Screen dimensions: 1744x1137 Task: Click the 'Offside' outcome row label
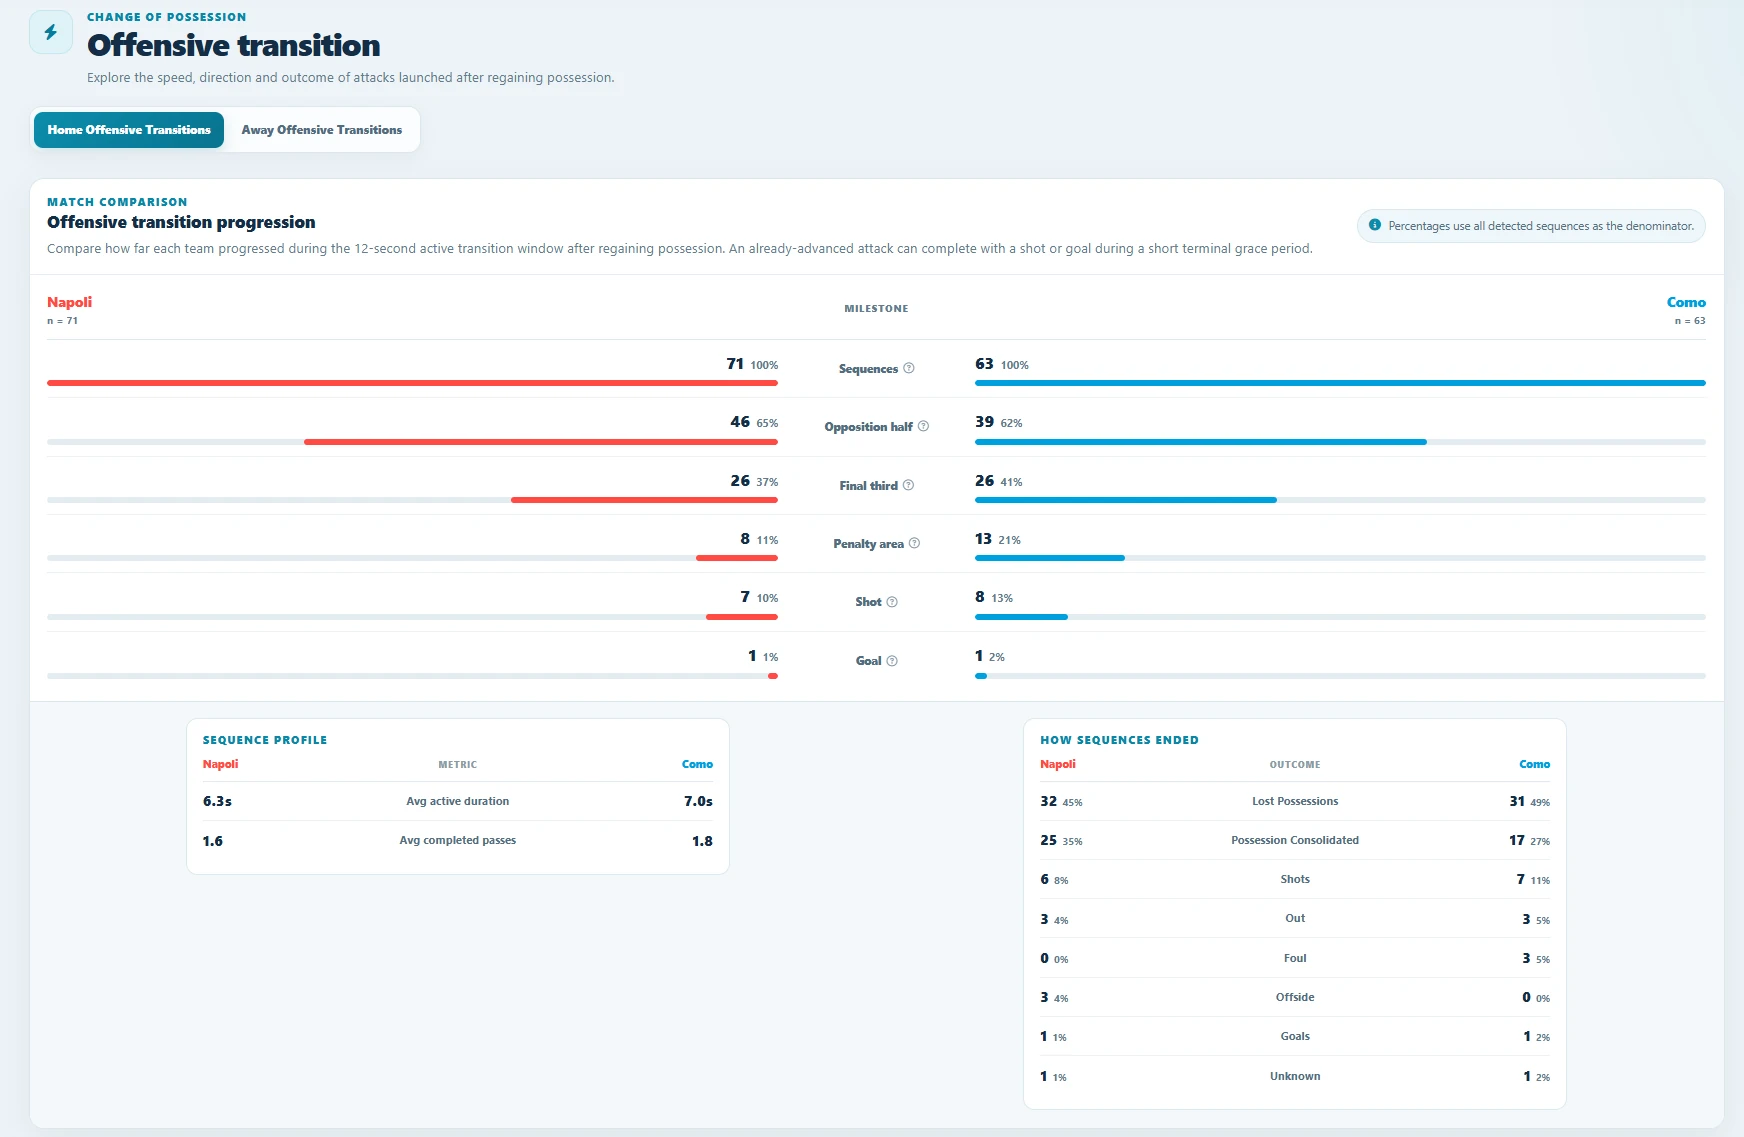point(1295,997)
